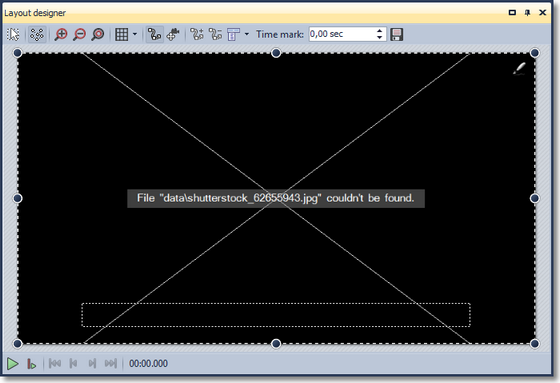Image resolution: width=560 pixels, height=383 pixels.
Task: Click the zoom out magnifier icon
Action: [x=79, y=34]
